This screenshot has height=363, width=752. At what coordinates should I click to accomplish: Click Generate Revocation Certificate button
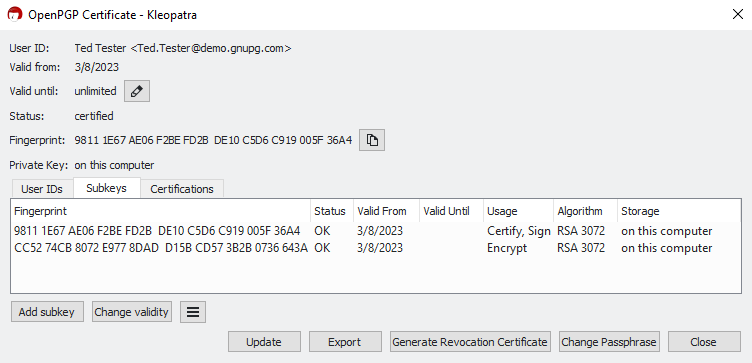pyautogui.click(x=470, y=342)
